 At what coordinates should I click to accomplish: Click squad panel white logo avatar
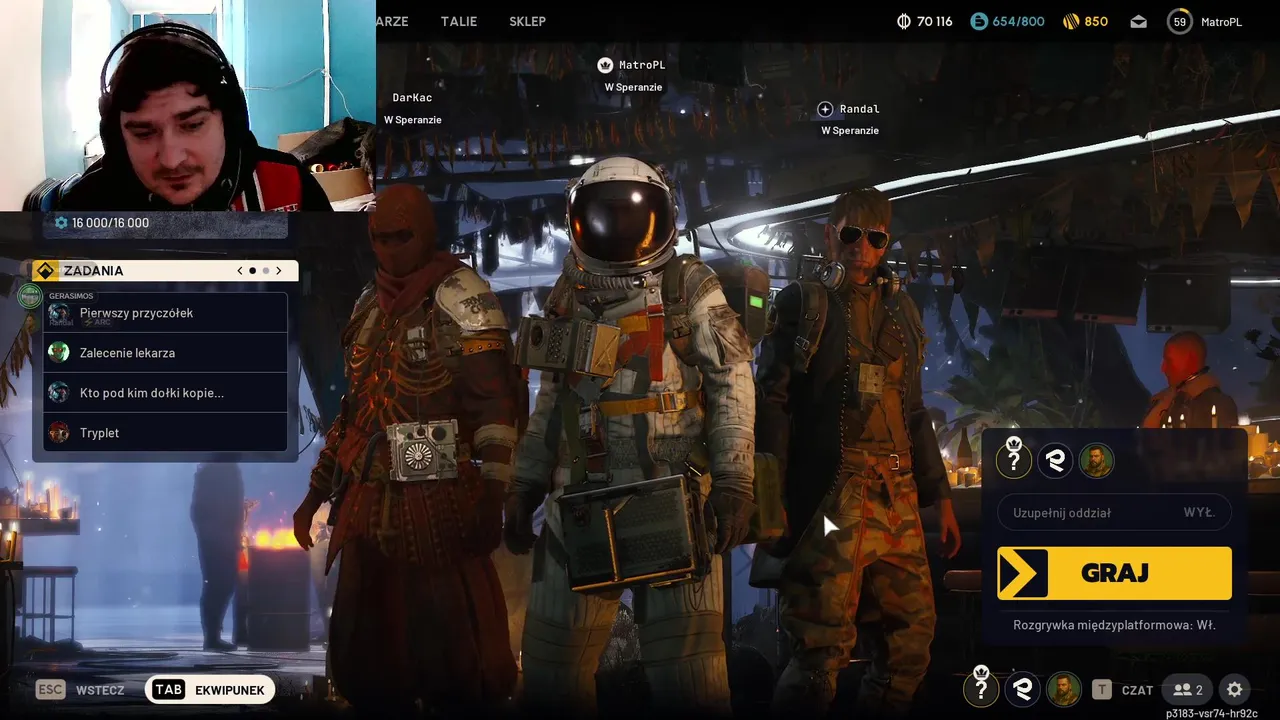pyautogui.click(x=1055, y=460)
